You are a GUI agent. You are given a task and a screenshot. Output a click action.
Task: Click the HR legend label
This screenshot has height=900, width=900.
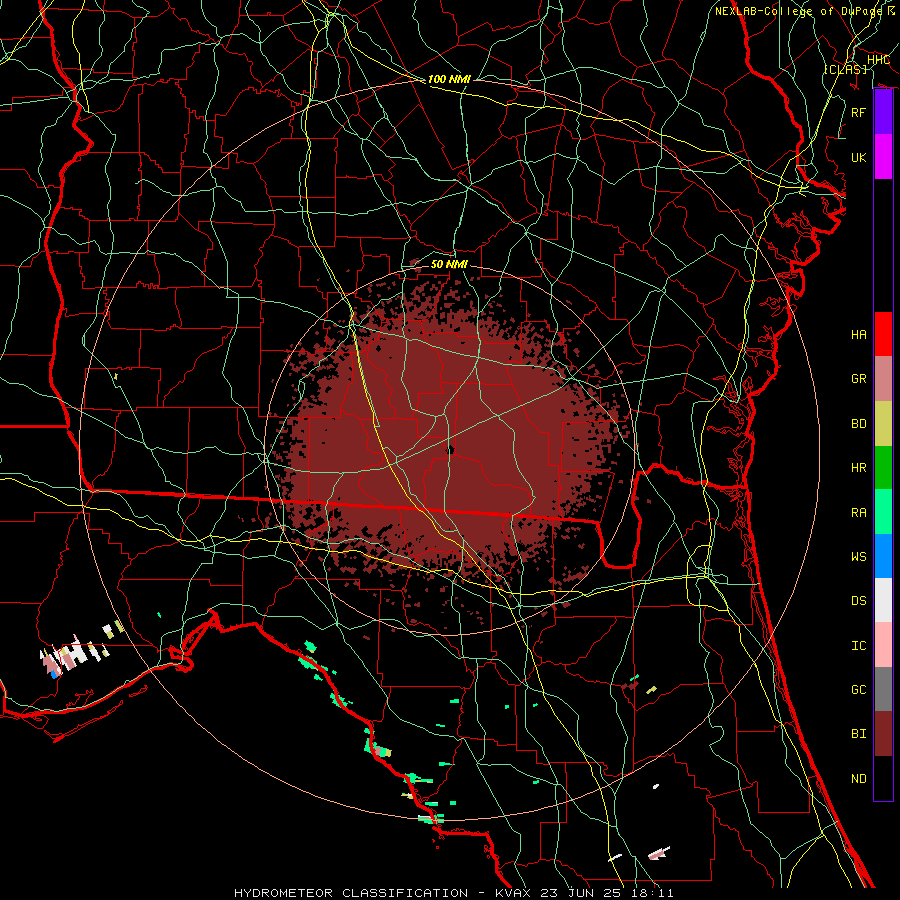click(859, 468)
